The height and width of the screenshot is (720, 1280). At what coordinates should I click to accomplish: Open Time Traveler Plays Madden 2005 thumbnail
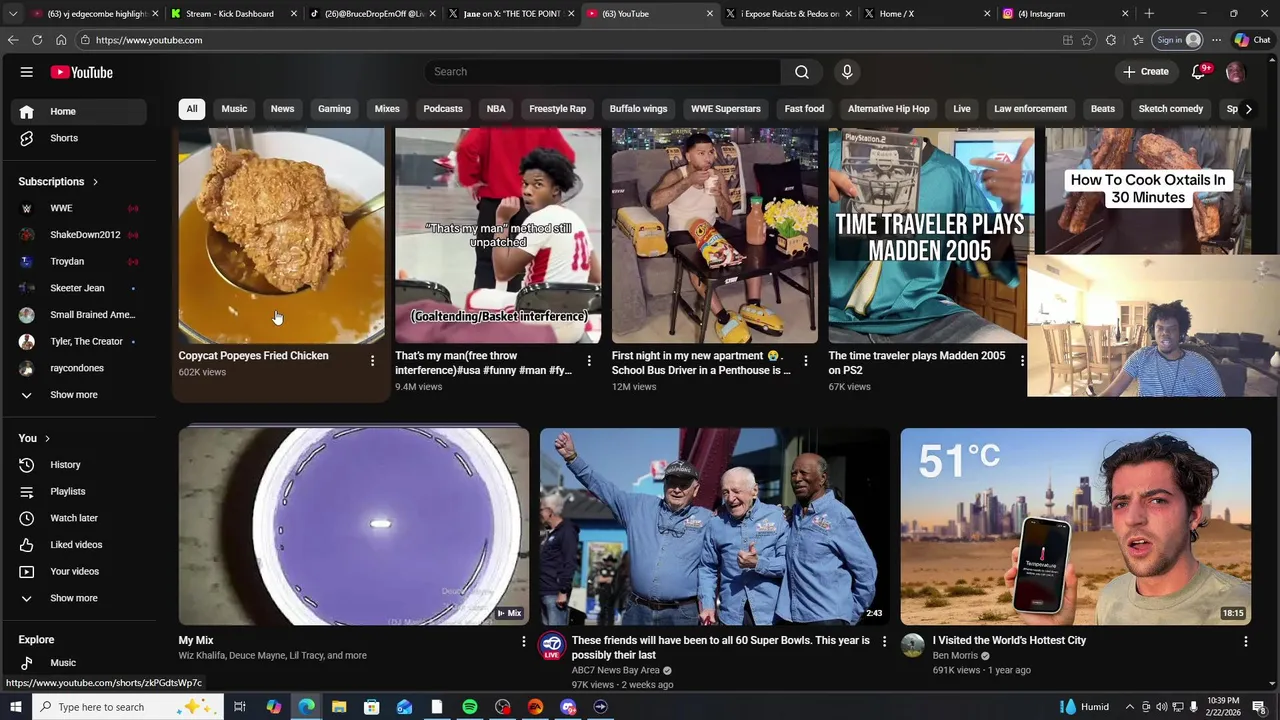(931, 236)
